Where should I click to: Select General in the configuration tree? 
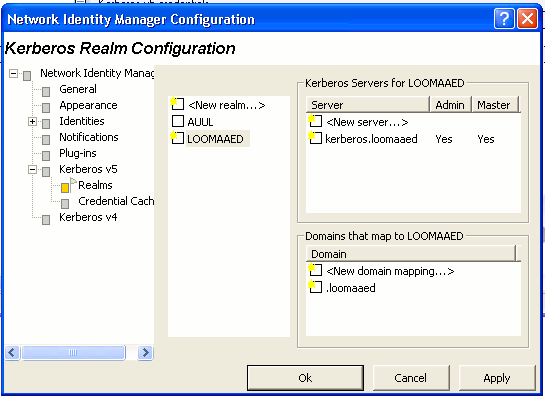click(78, 89)
